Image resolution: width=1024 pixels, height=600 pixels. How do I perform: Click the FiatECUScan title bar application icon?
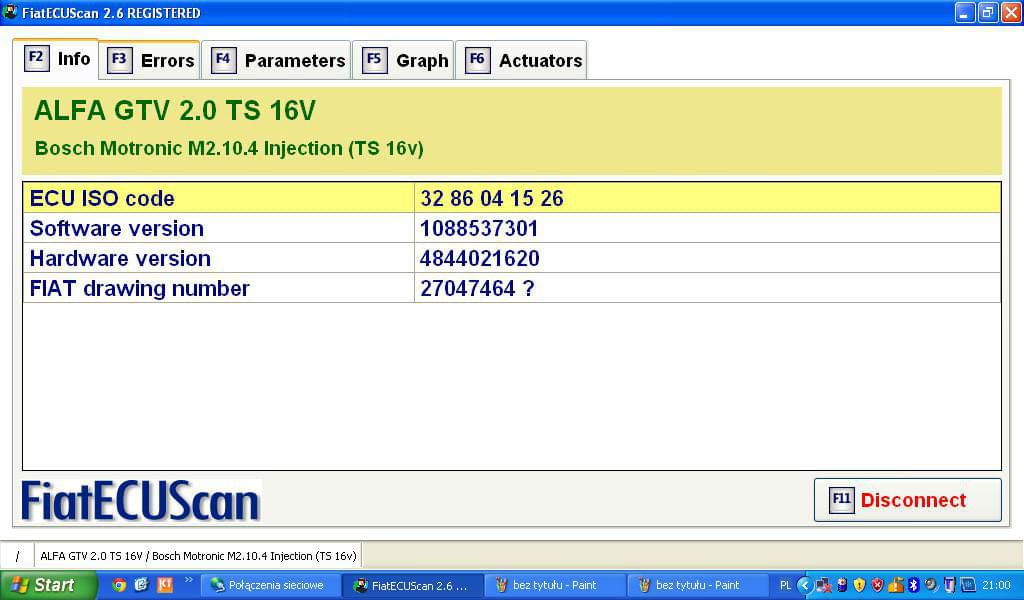tap(10, 12)
